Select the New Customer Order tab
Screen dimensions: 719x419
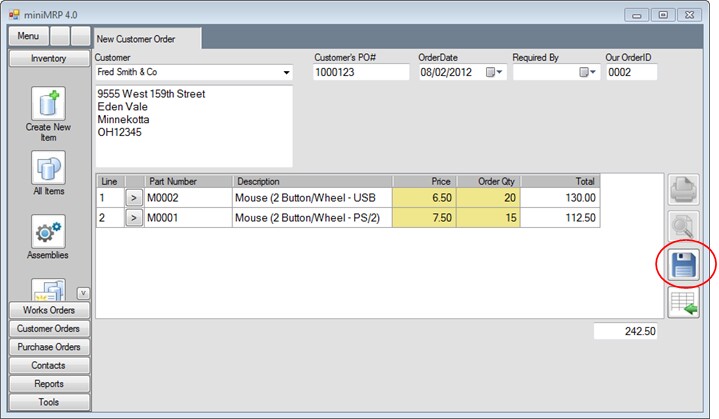point(147,38)
